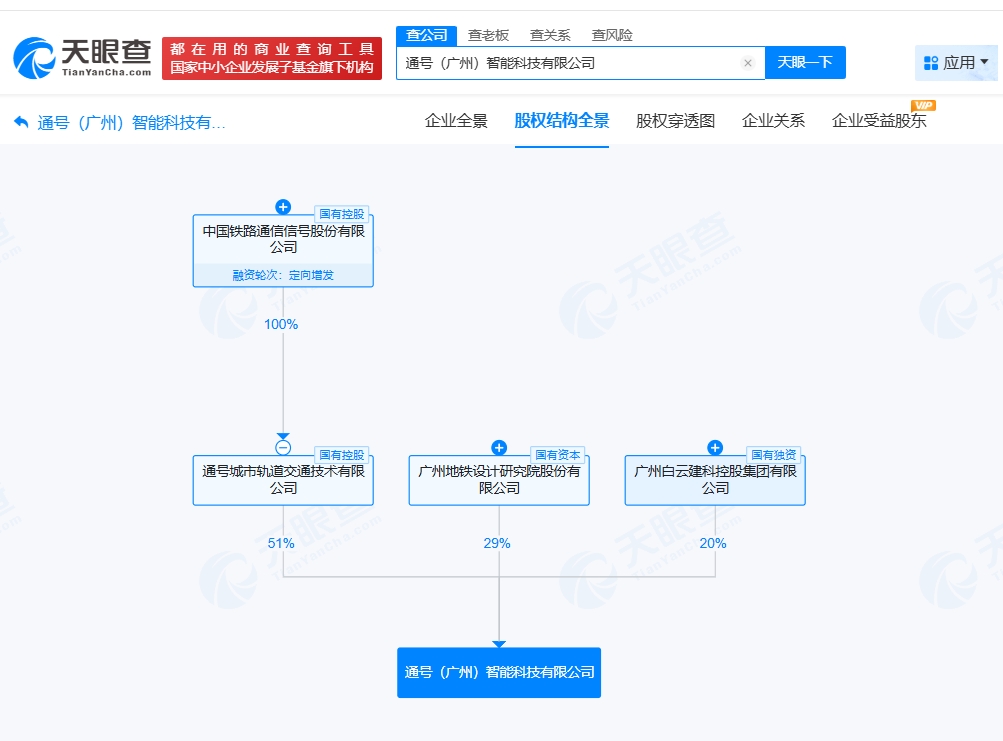Click the 天眼一下 search button

tap(805, 62)
